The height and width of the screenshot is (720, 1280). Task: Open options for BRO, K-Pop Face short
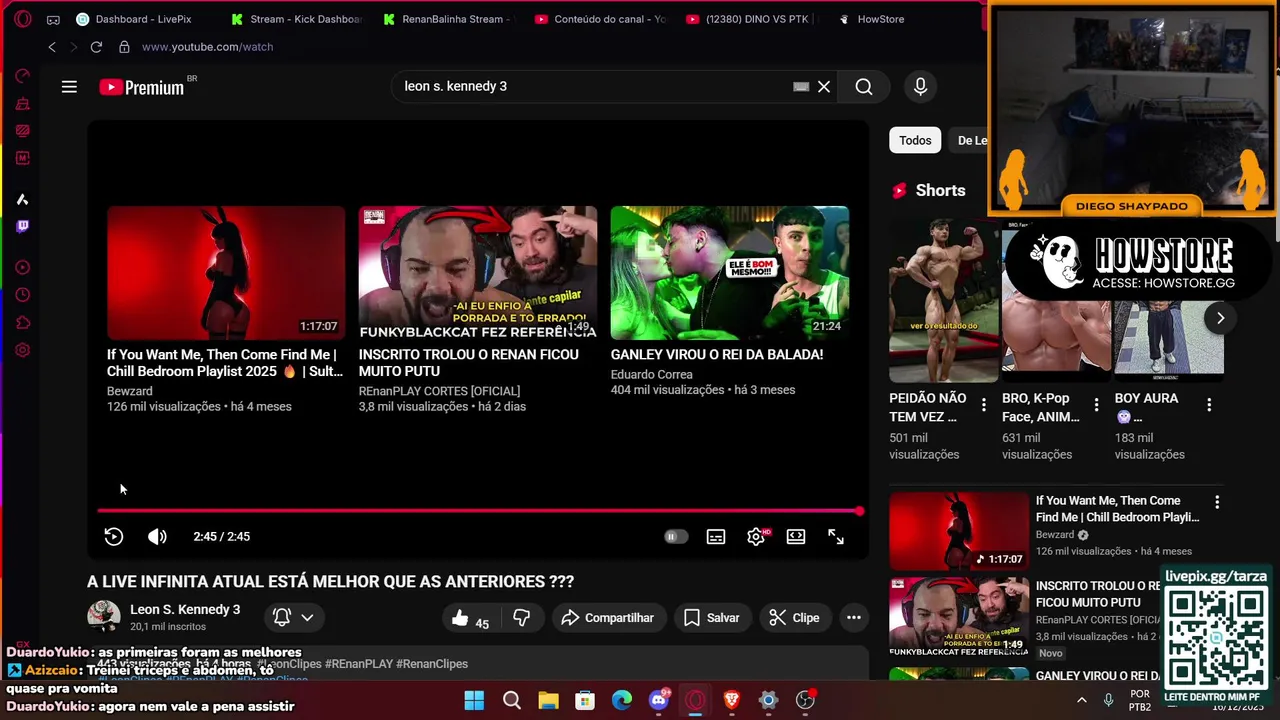1097,405
